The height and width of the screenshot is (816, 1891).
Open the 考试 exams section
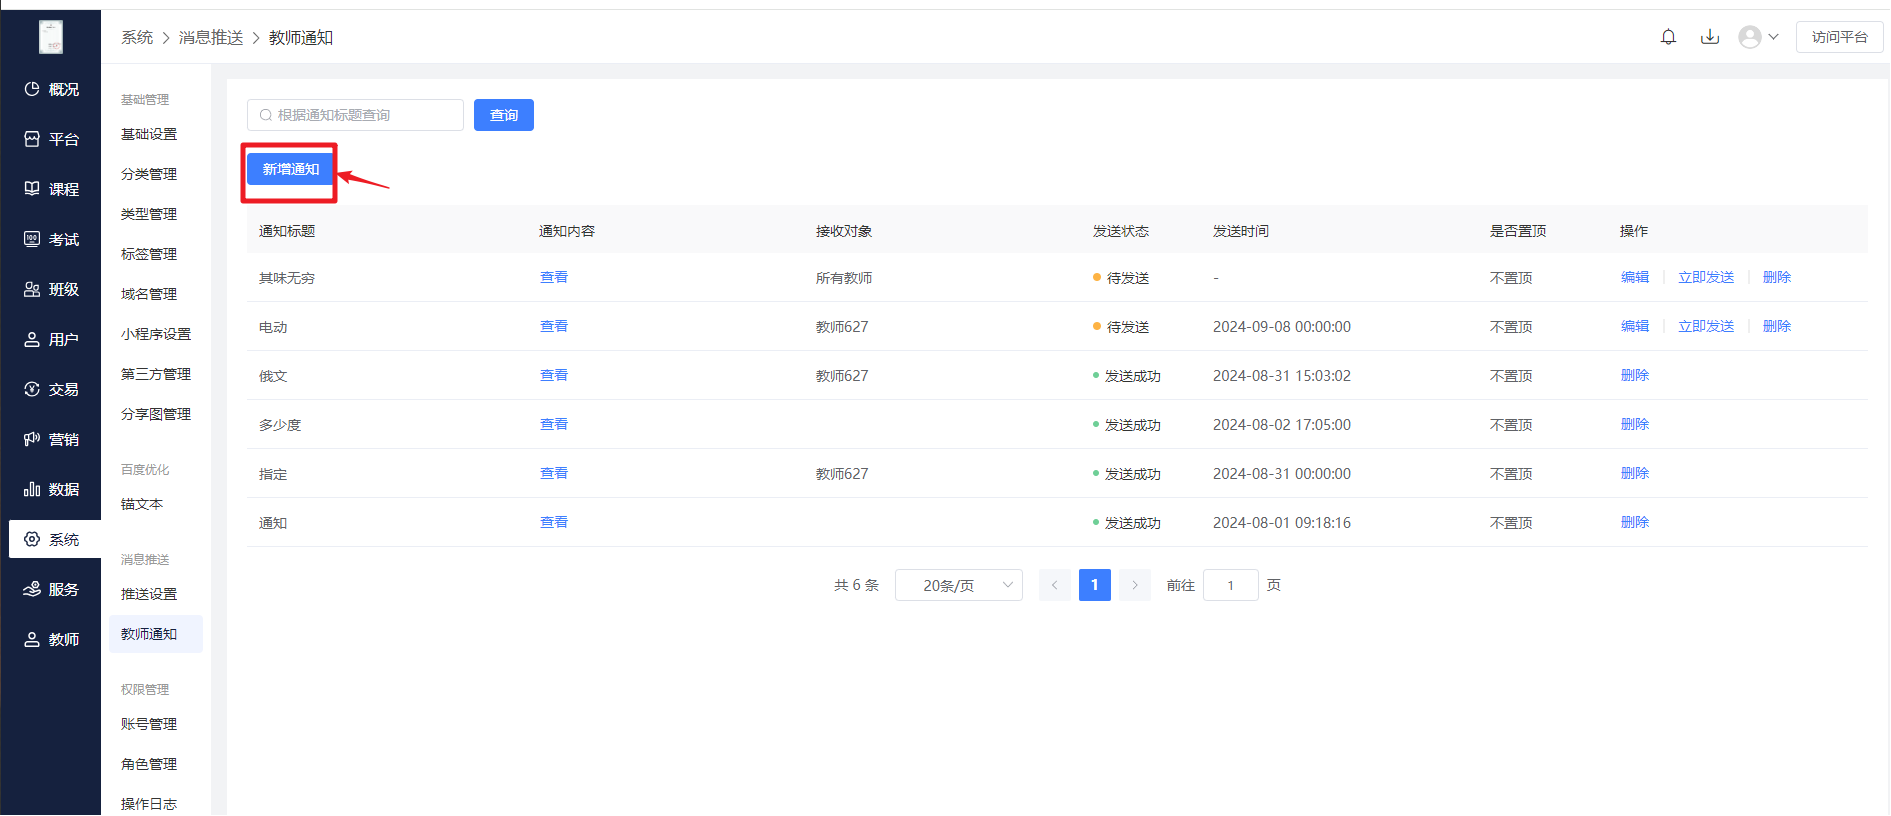coord(51,239)
